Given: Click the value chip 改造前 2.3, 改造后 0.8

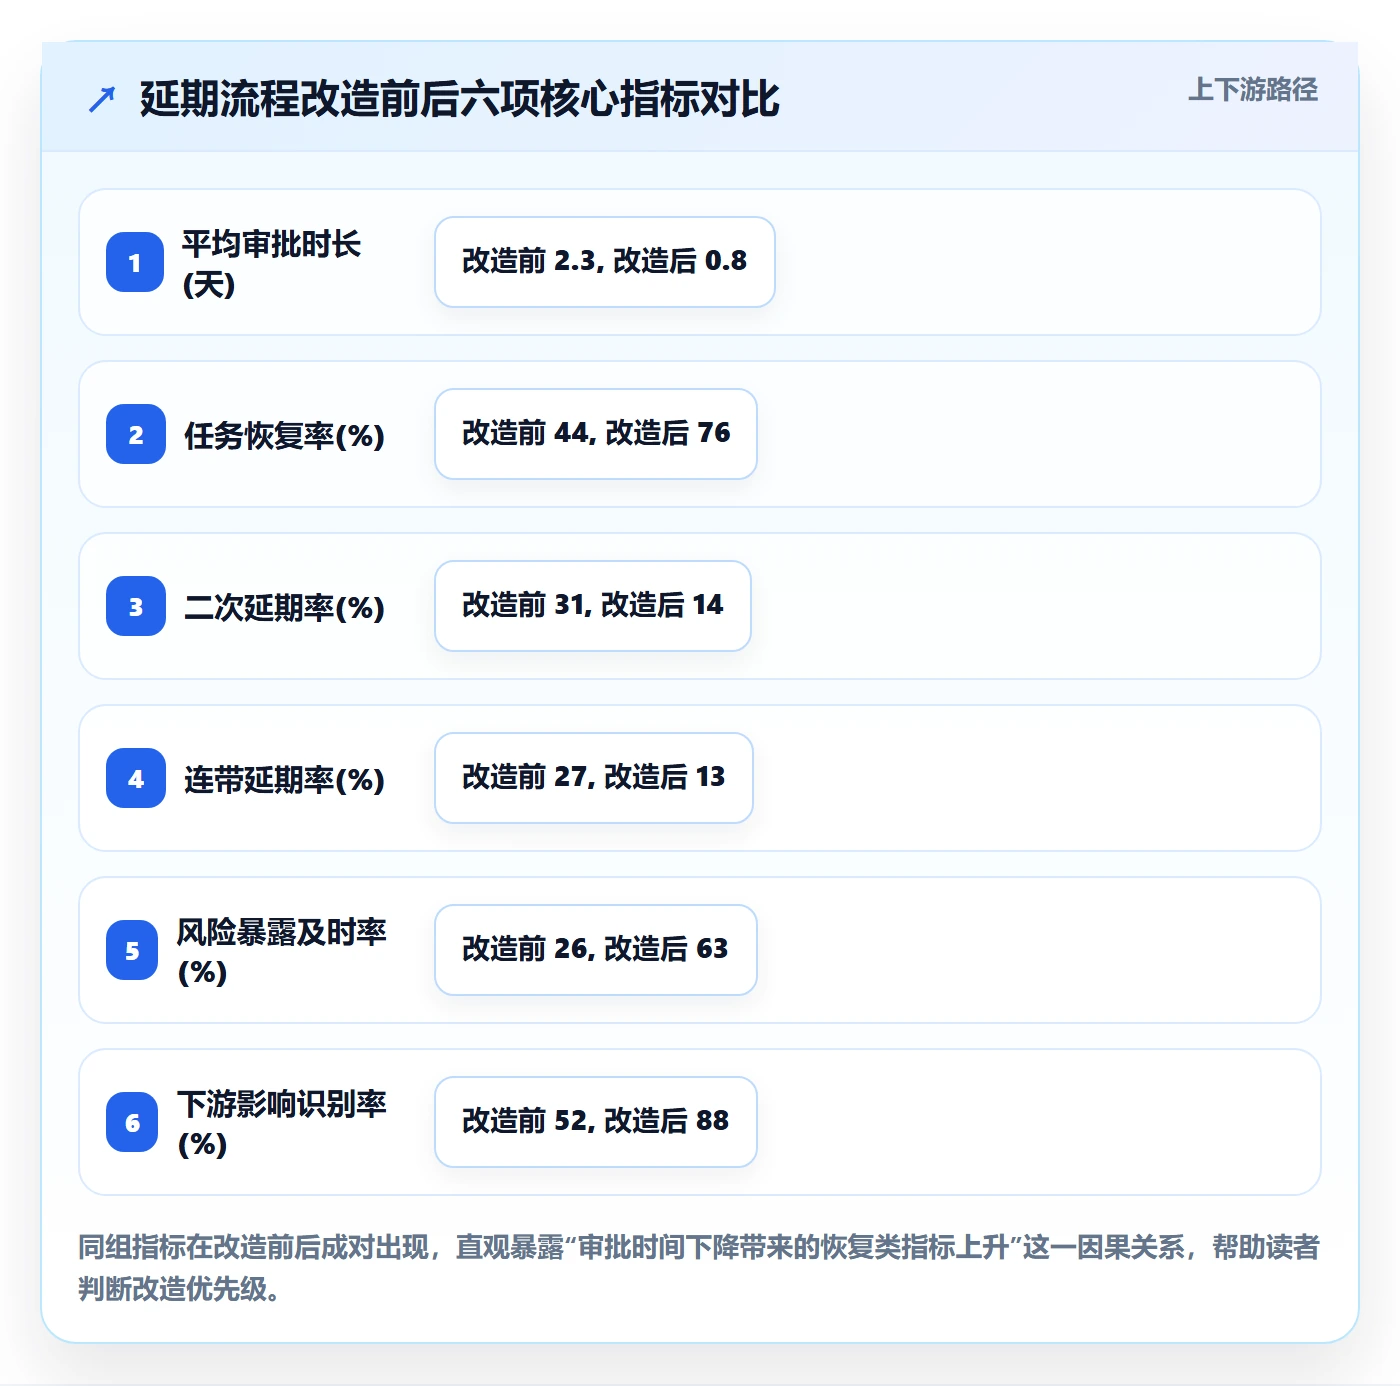Looking at the screenshot, I should pyautogui.click(x=605, y=262).
